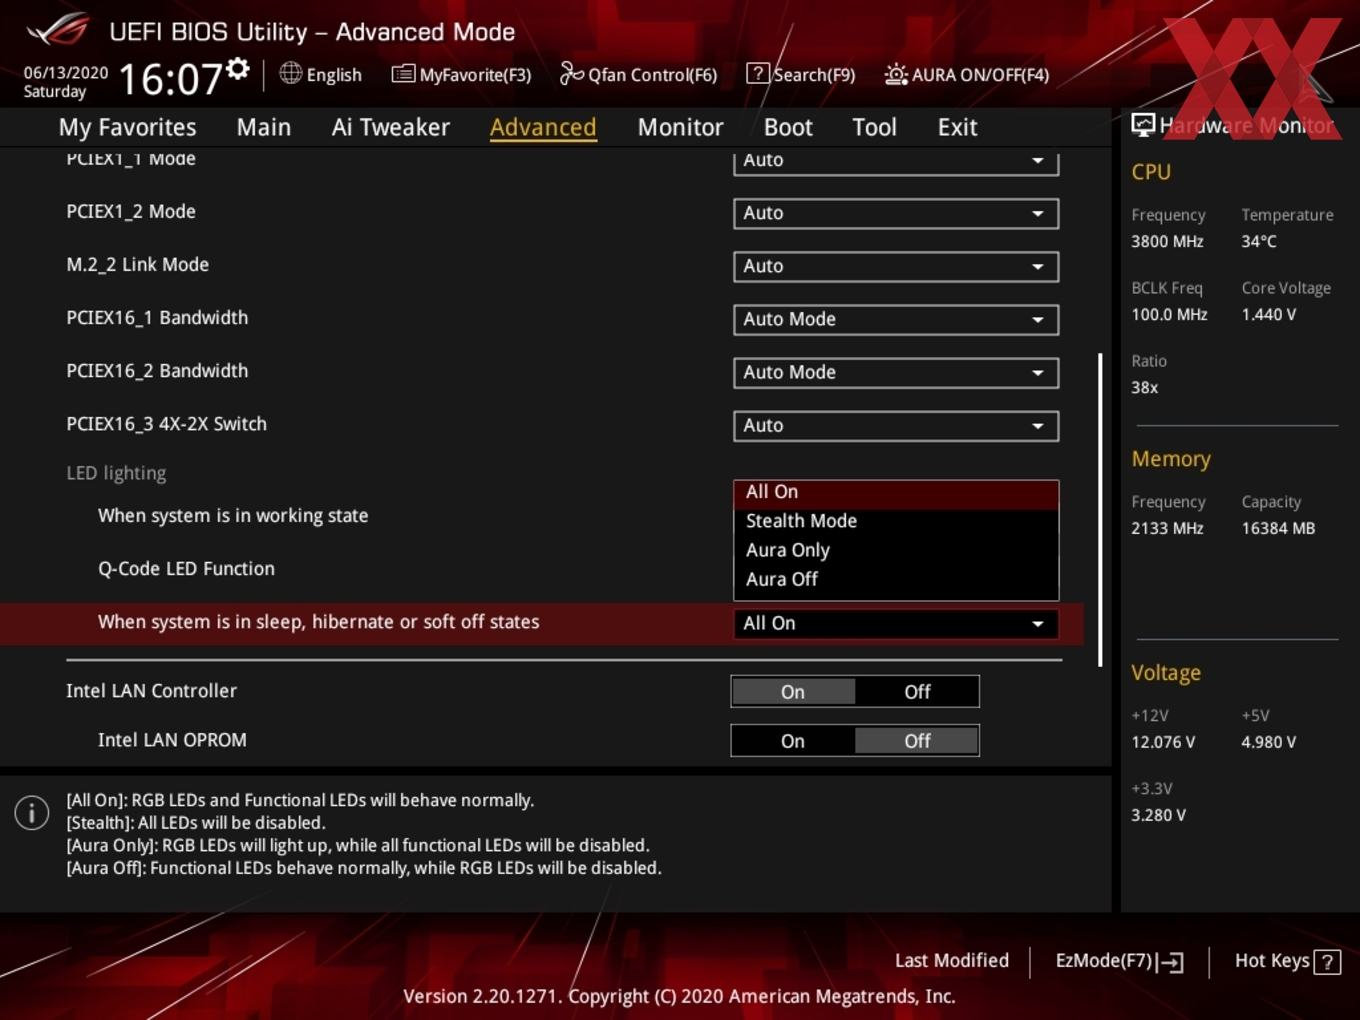Open the sleep states LED dropdown
1360x1020 pixels.
pyautogui.click(x=896, y=623)
